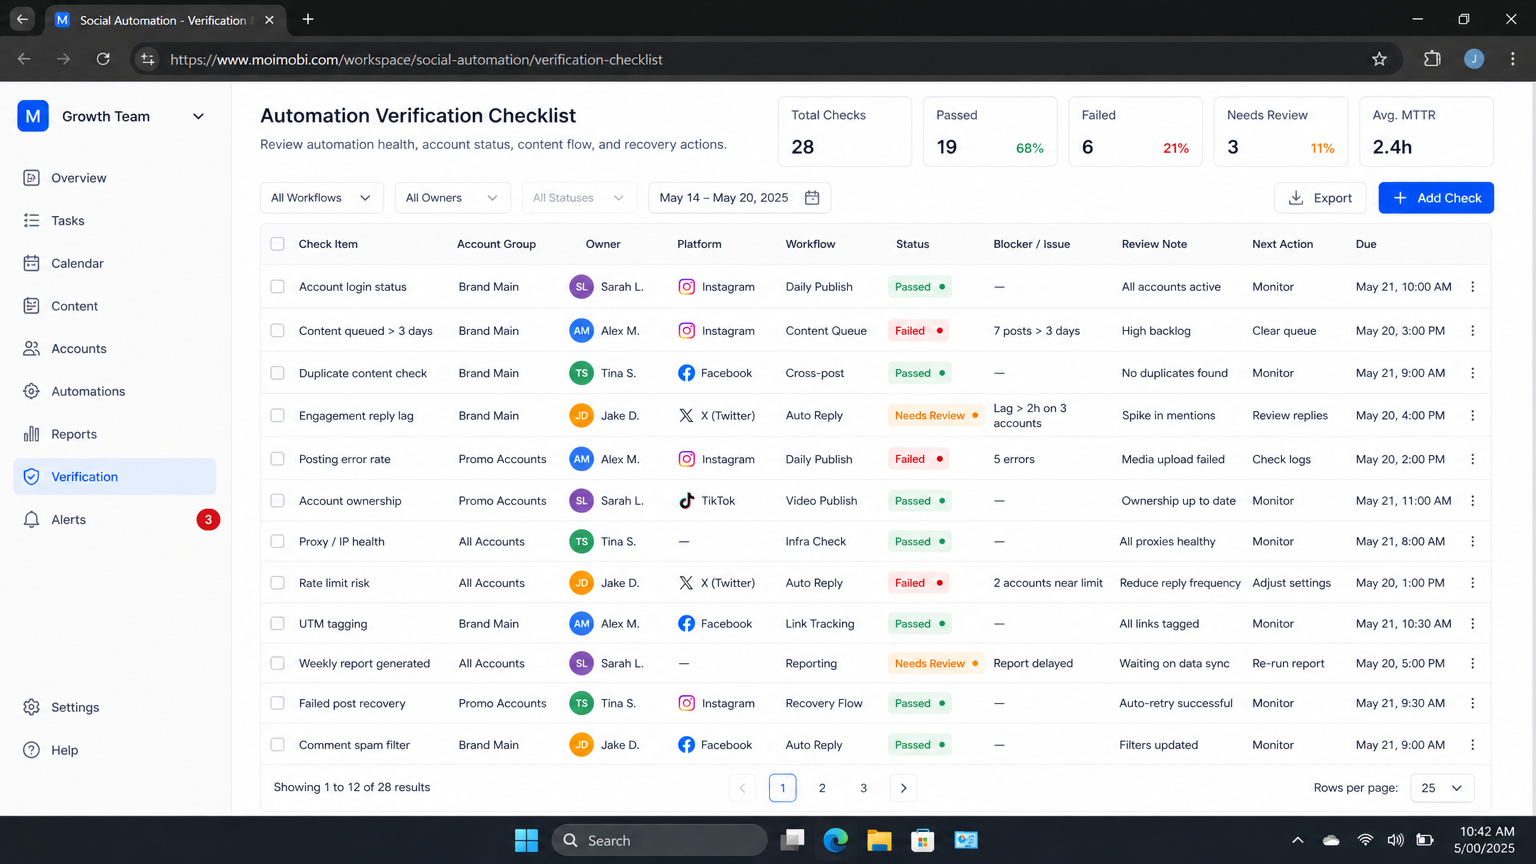Open three-dot menu for Rate limit risk
Viewport: 1536px width, 864px height.
tap(1473, 583)
